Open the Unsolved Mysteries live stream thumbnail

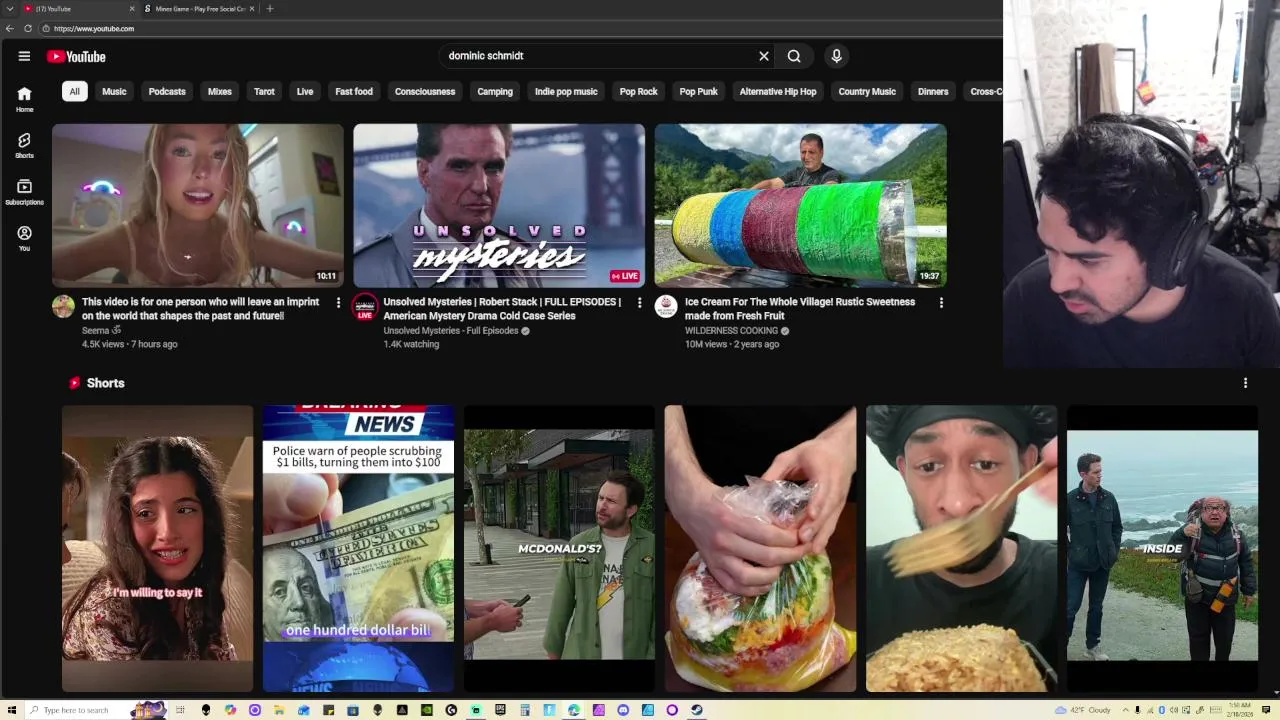coord(499,205)
